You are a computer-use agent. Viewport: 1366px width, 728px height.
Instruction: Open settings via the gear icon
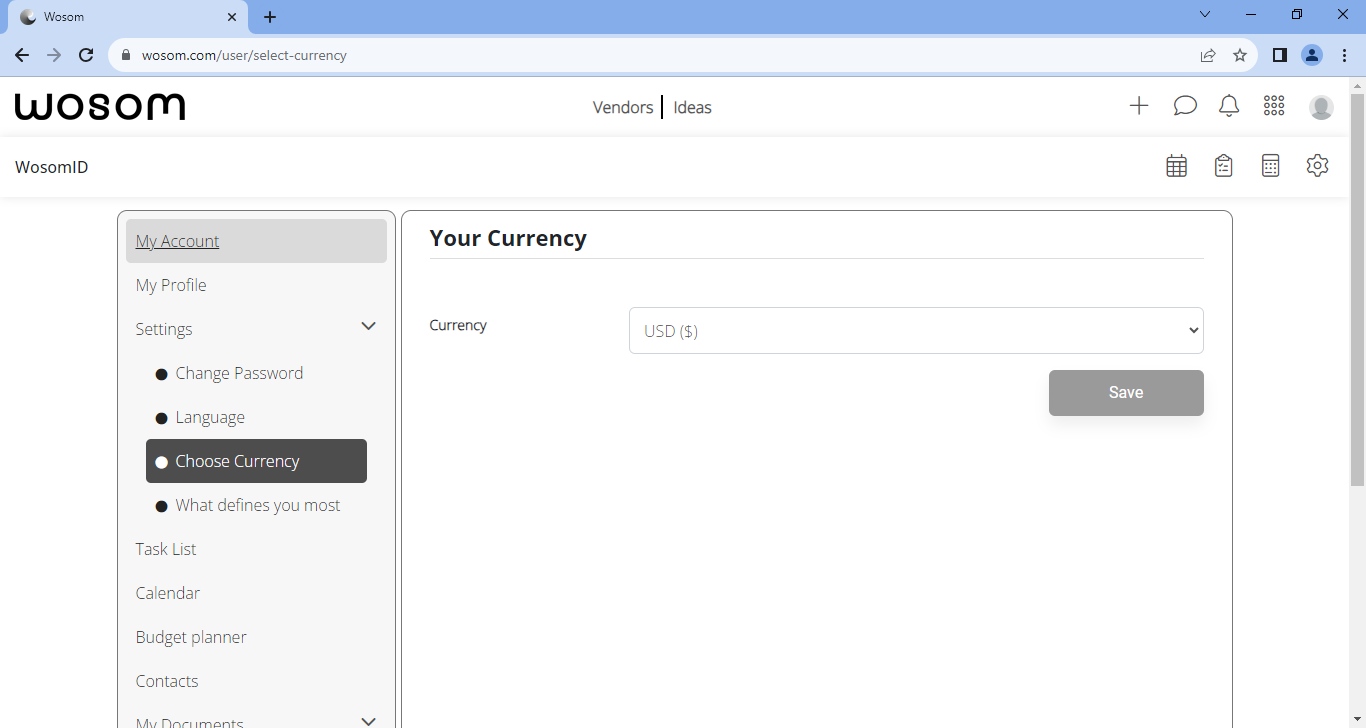click(1317, 164)
